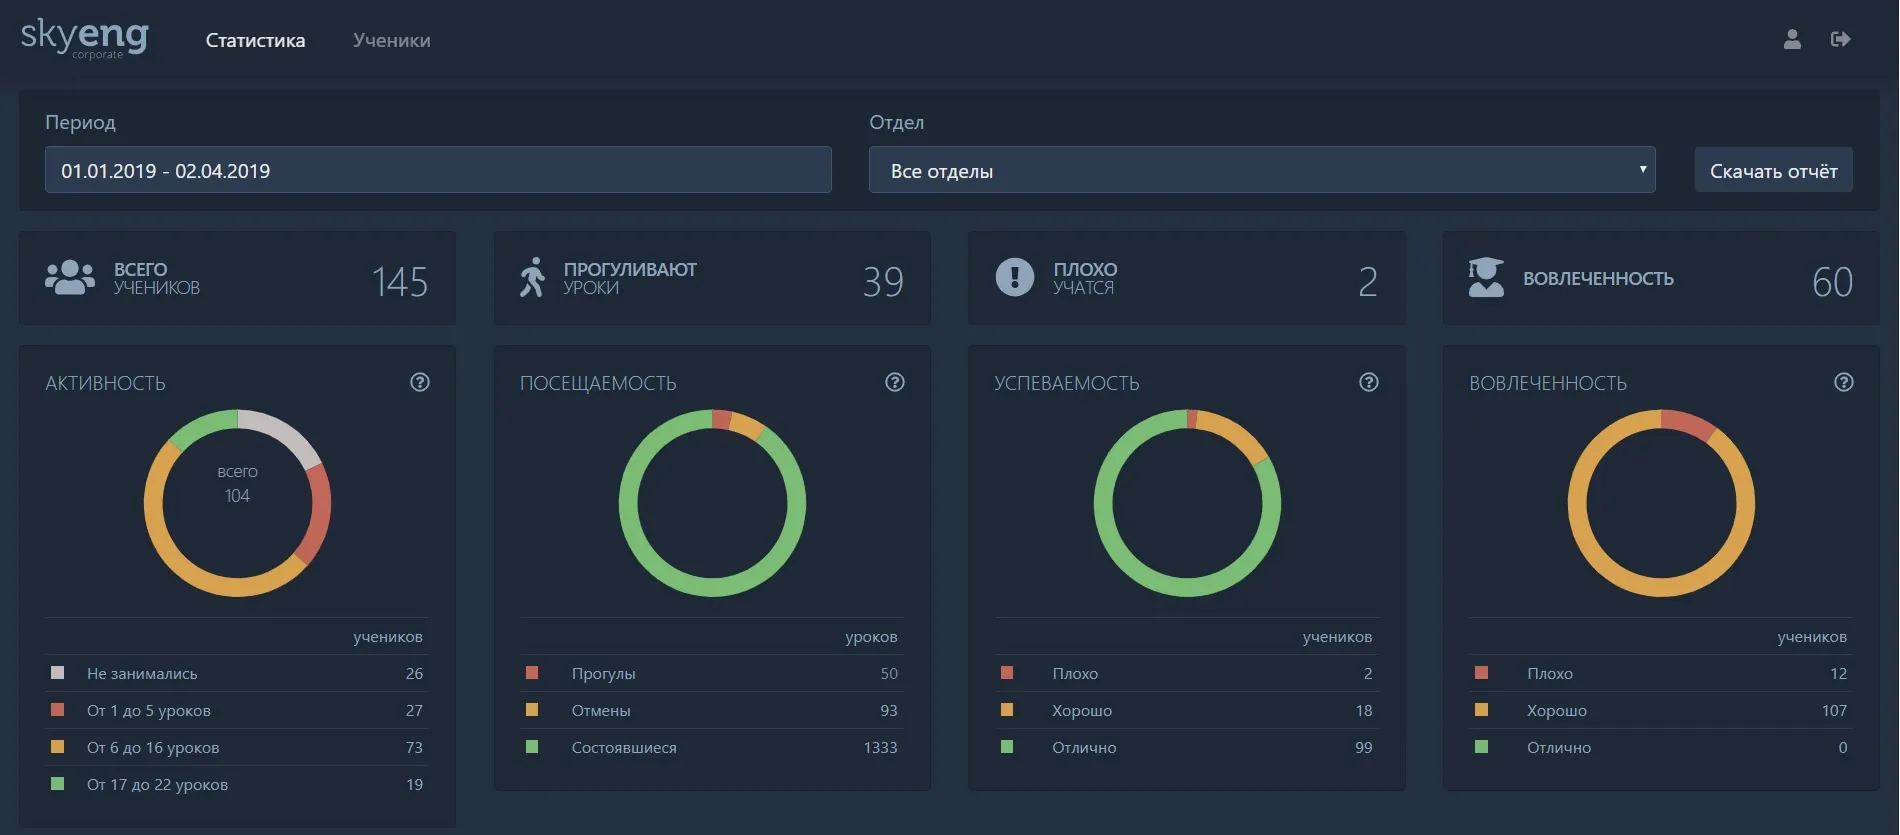Click the exclamation icon for poorly studying
The image size is (1900, 835).
click(x=1015, y=277)
